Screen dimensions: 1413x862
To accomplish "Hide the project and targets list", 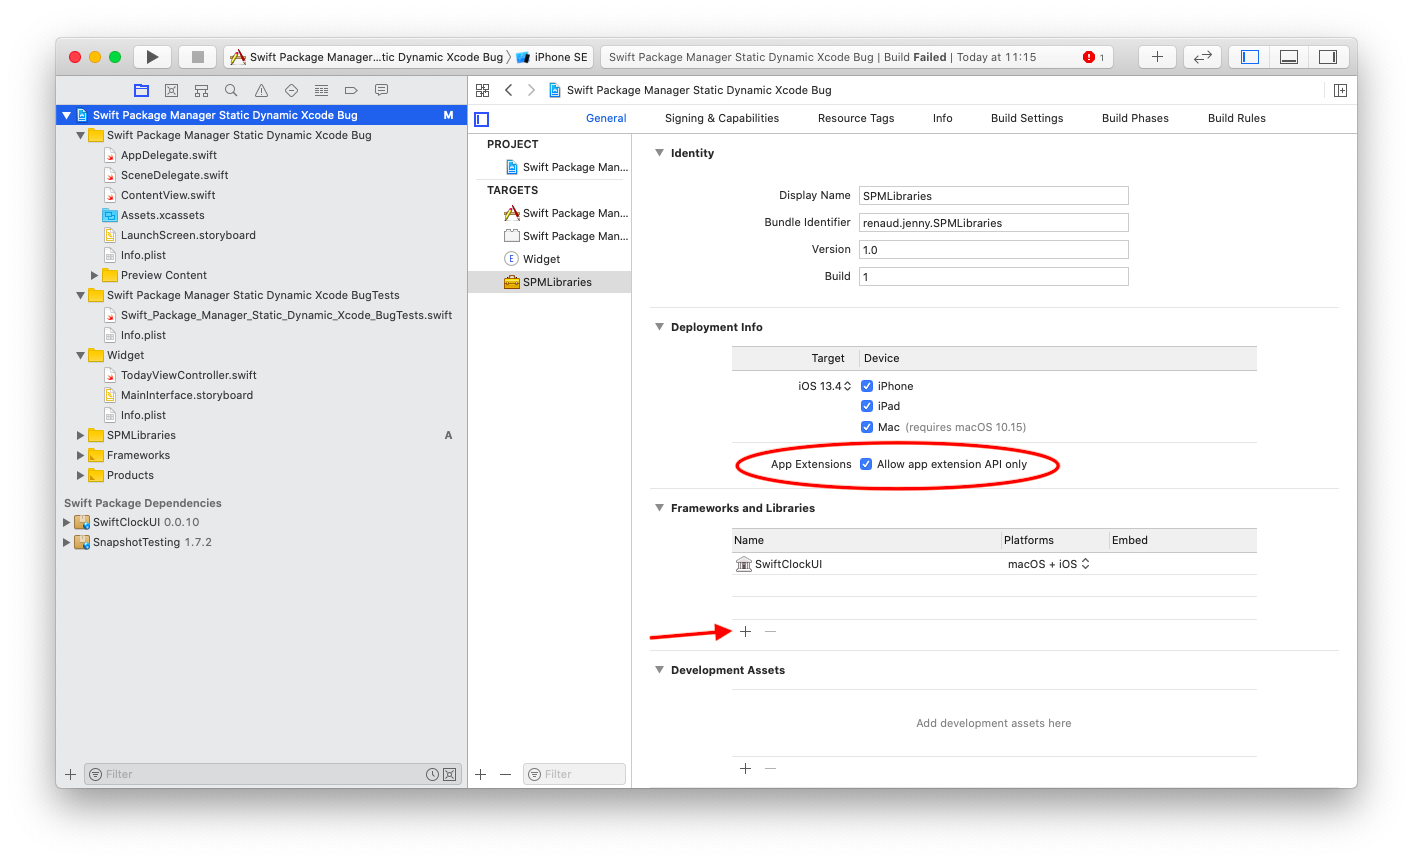I will 482,119.
